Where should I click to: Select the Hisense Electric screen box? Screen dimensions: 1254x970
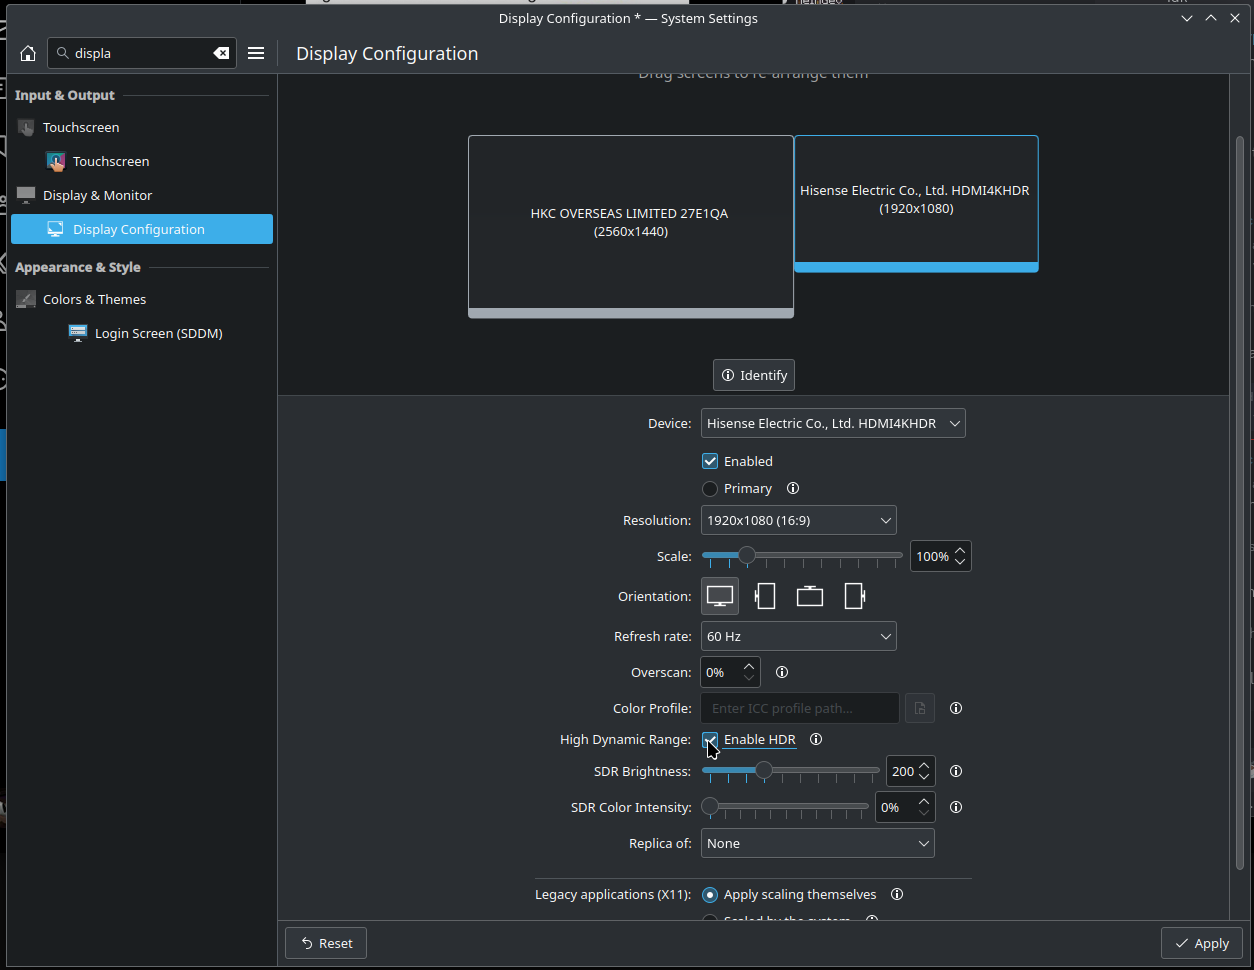[916, 203]
